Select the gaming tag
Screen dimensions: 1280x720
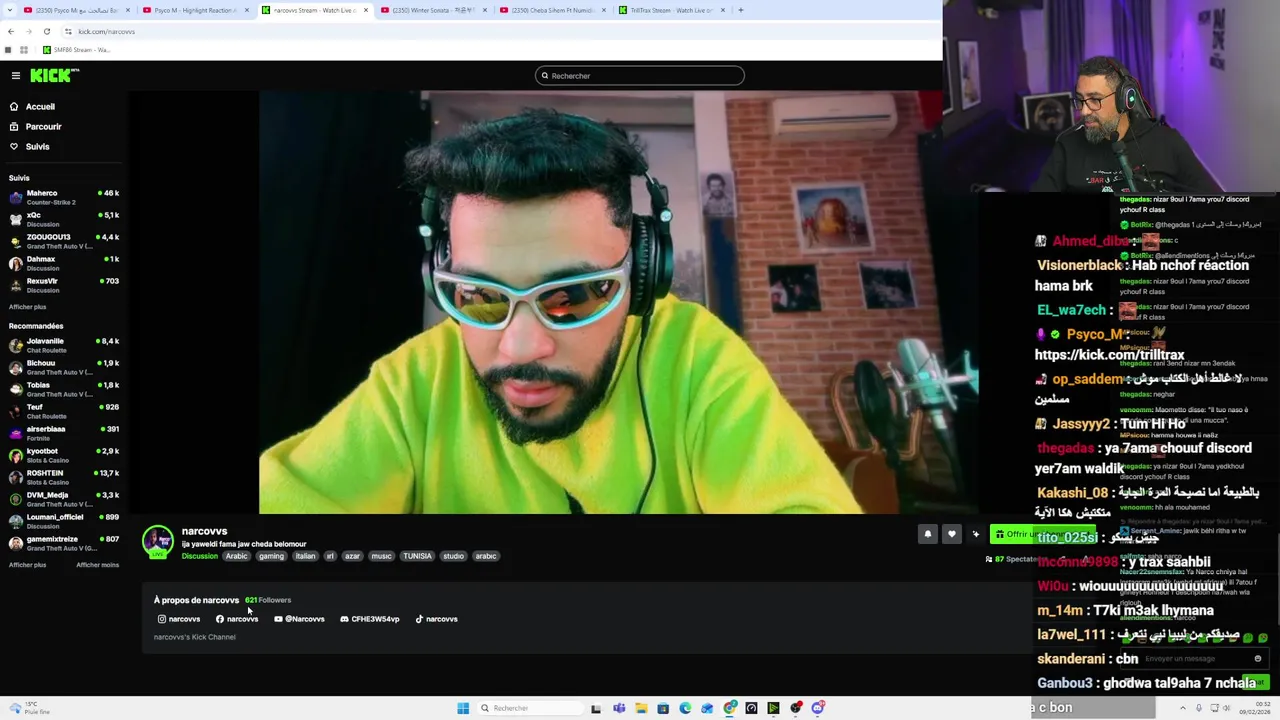(271, 556)
